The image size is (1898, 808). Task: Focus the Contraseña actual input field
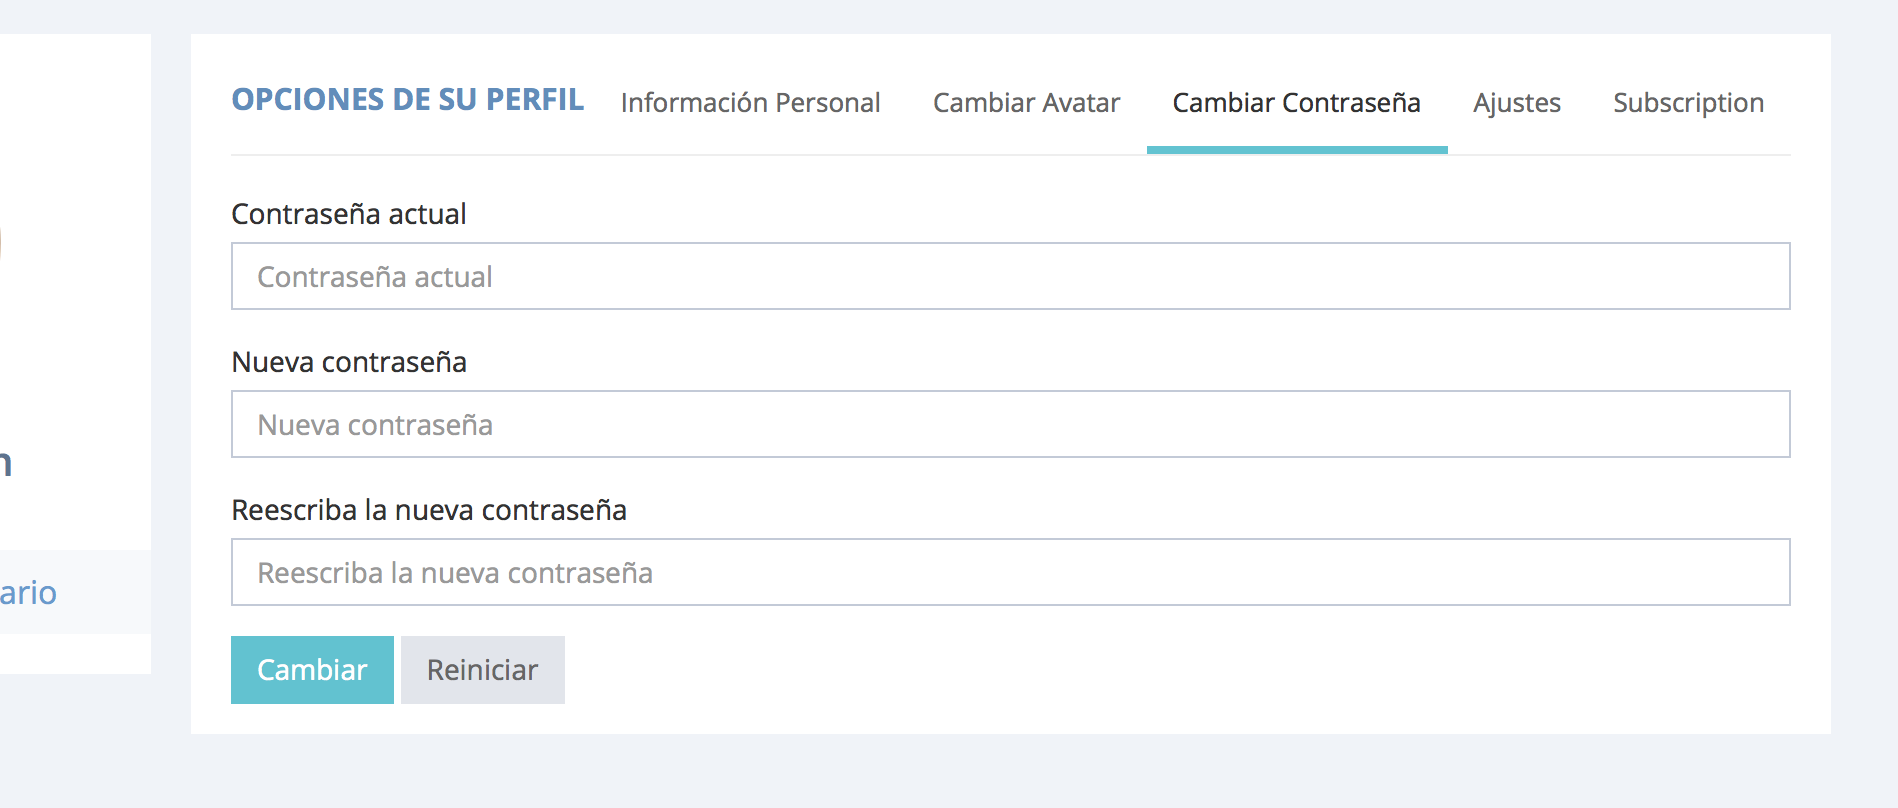1010,276
